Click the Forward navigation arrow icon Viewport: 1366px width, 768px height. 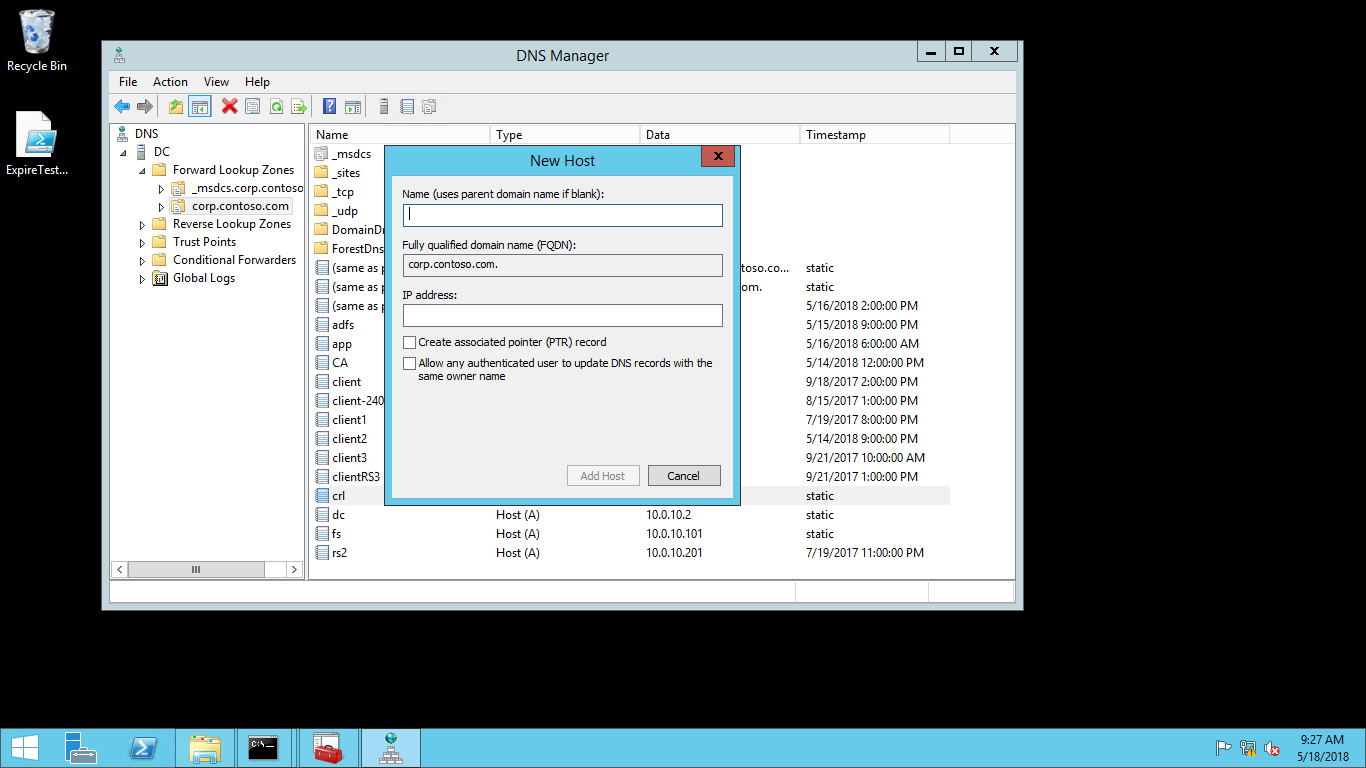tap(145, 106)
